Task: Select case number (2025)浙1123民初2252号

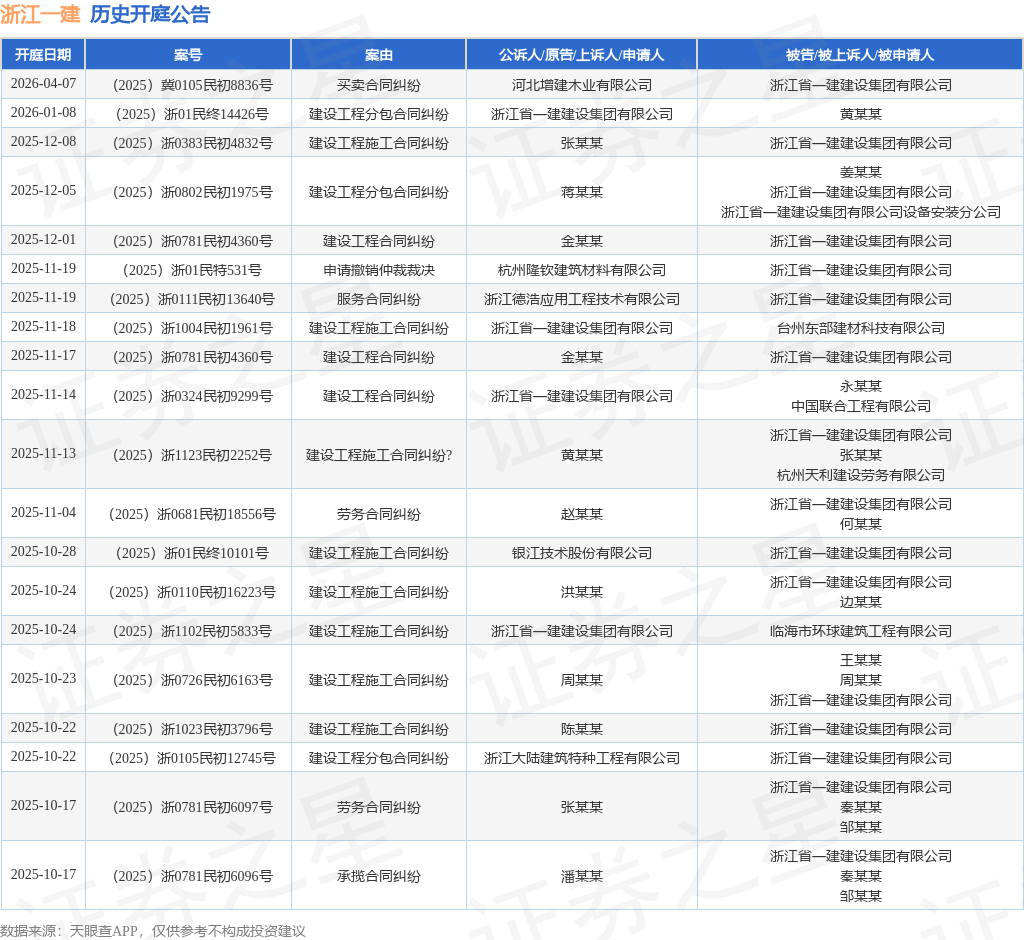Action: click(x=192, y=455)
